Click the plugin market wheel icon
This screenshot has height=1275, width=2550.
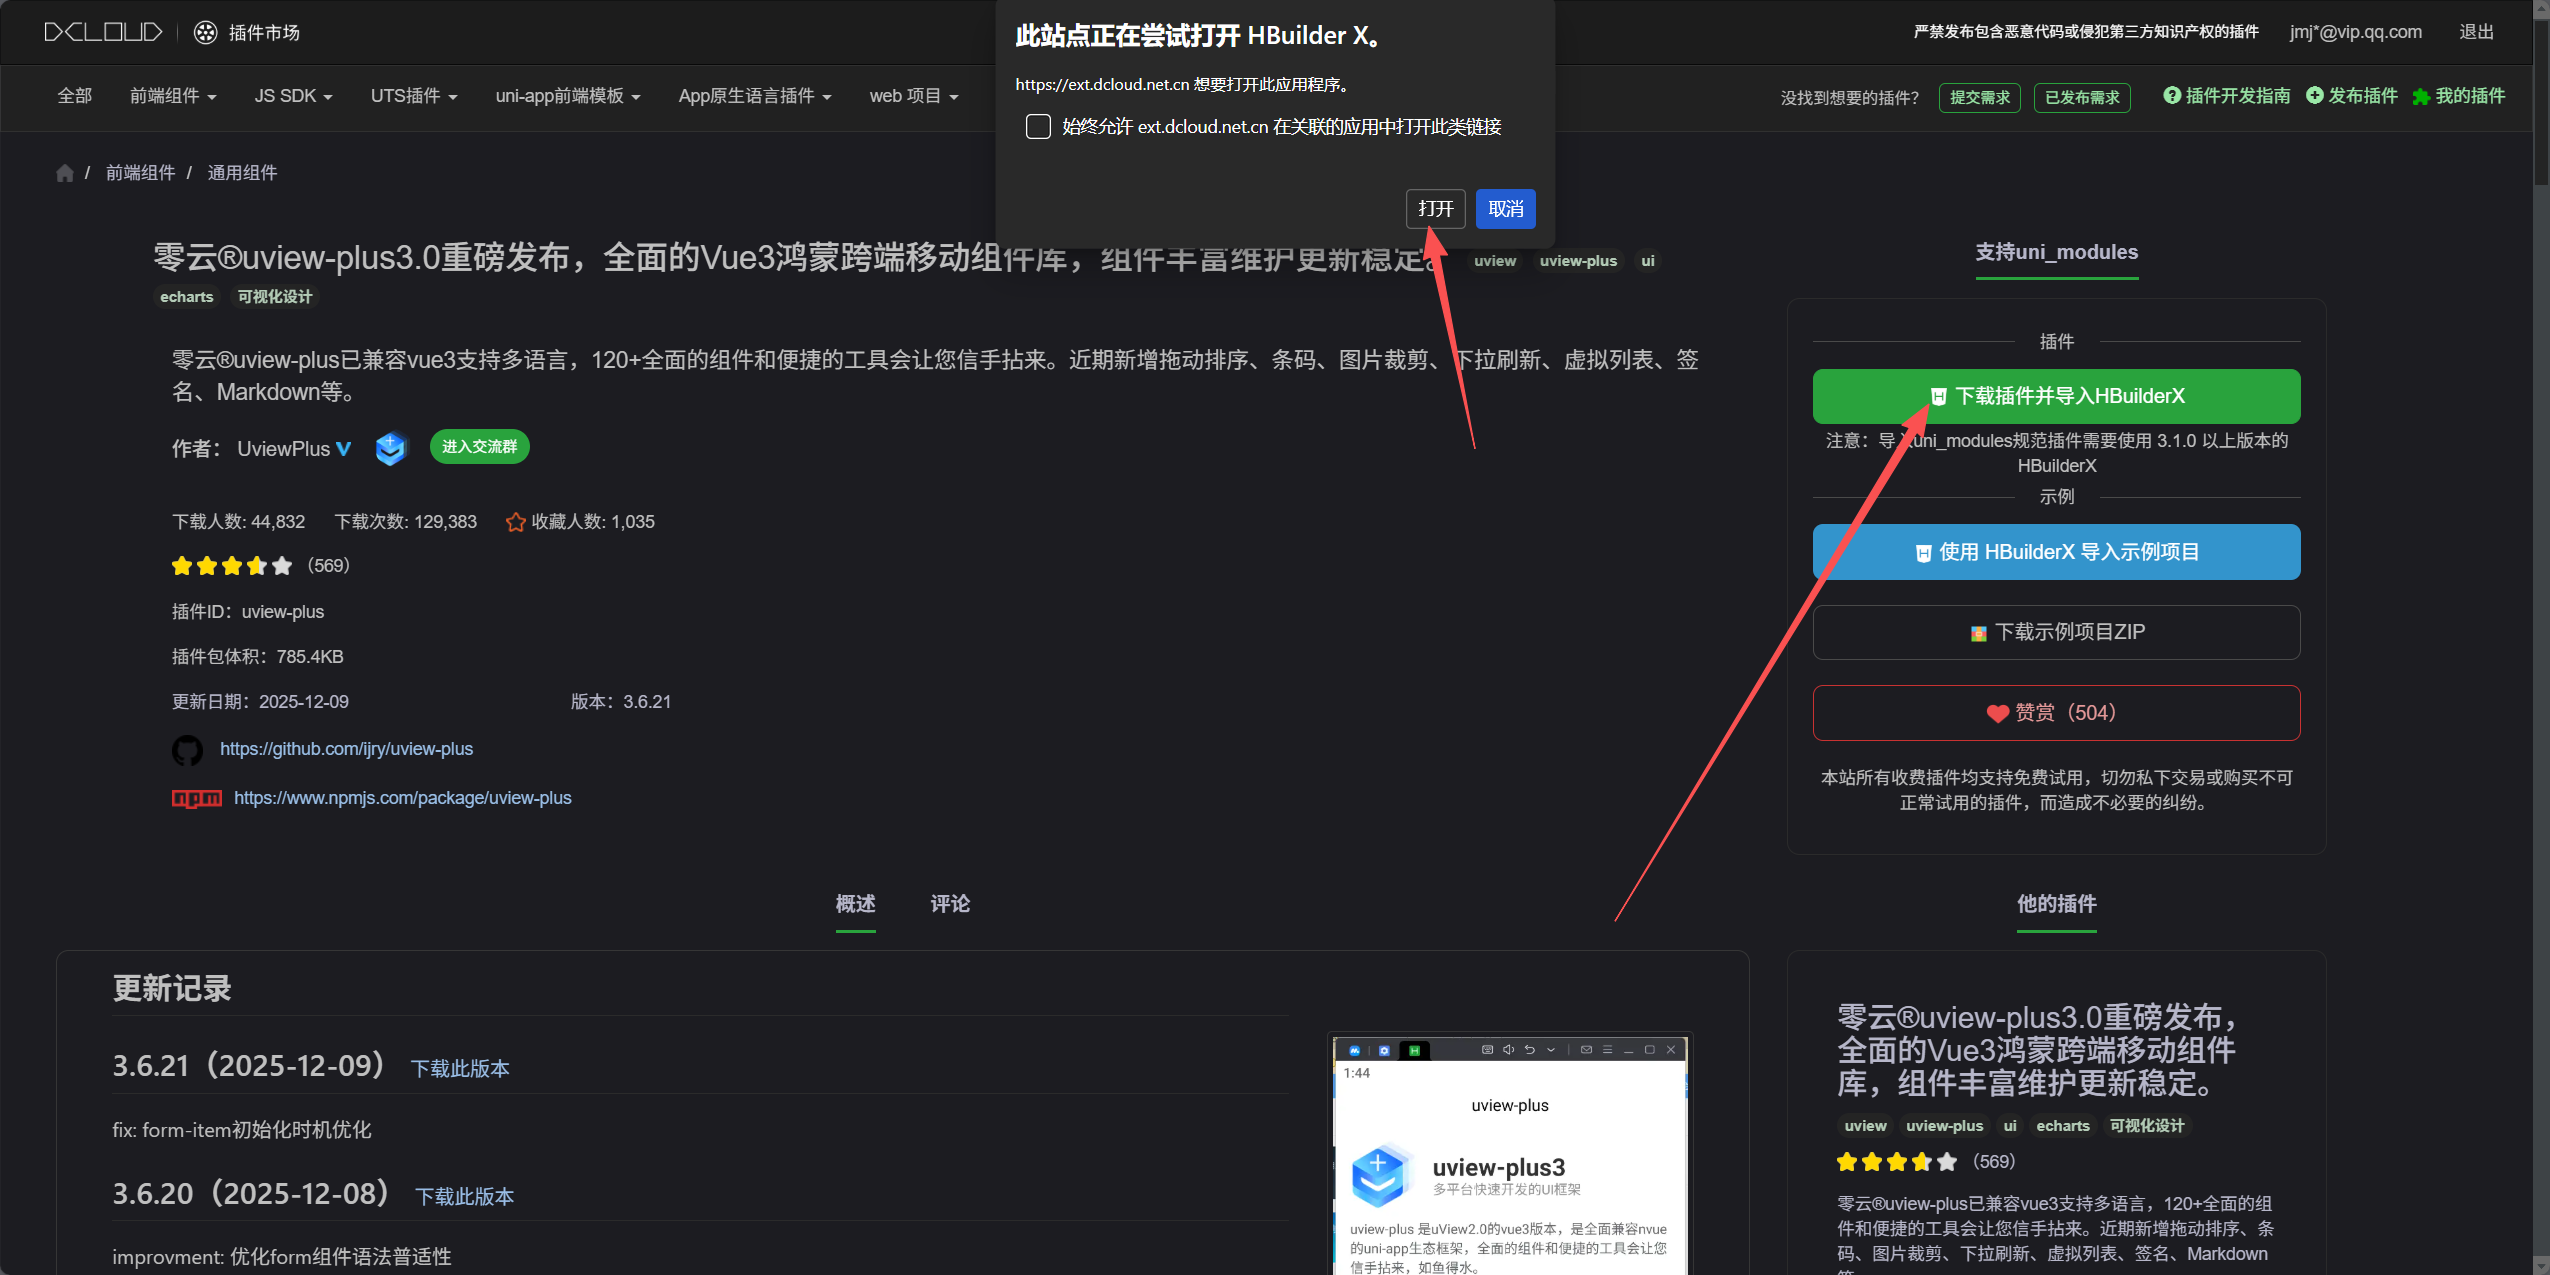pos(205,32)
